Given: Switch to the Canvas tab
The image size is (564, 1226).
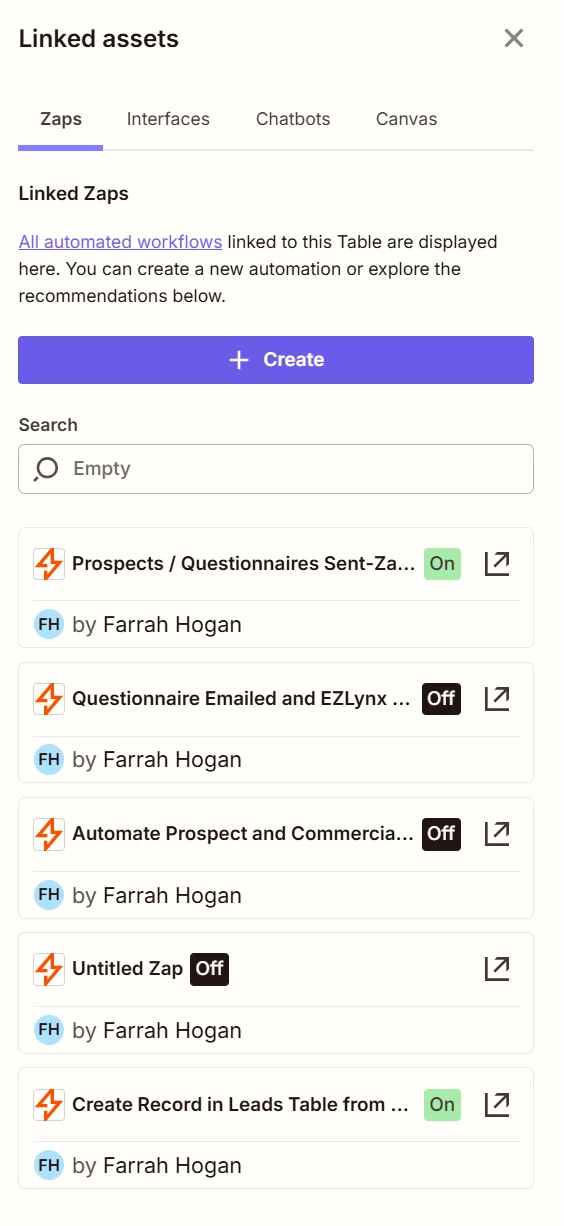Looking at the screenshot, I should (406, 119).
